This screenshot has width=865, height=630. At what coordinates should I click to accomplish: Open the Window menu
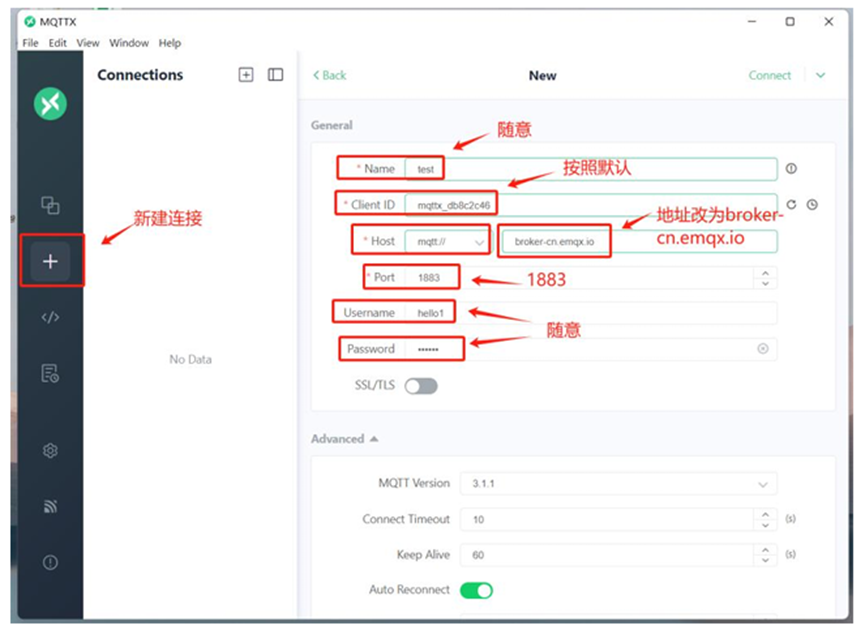[129, 43]
